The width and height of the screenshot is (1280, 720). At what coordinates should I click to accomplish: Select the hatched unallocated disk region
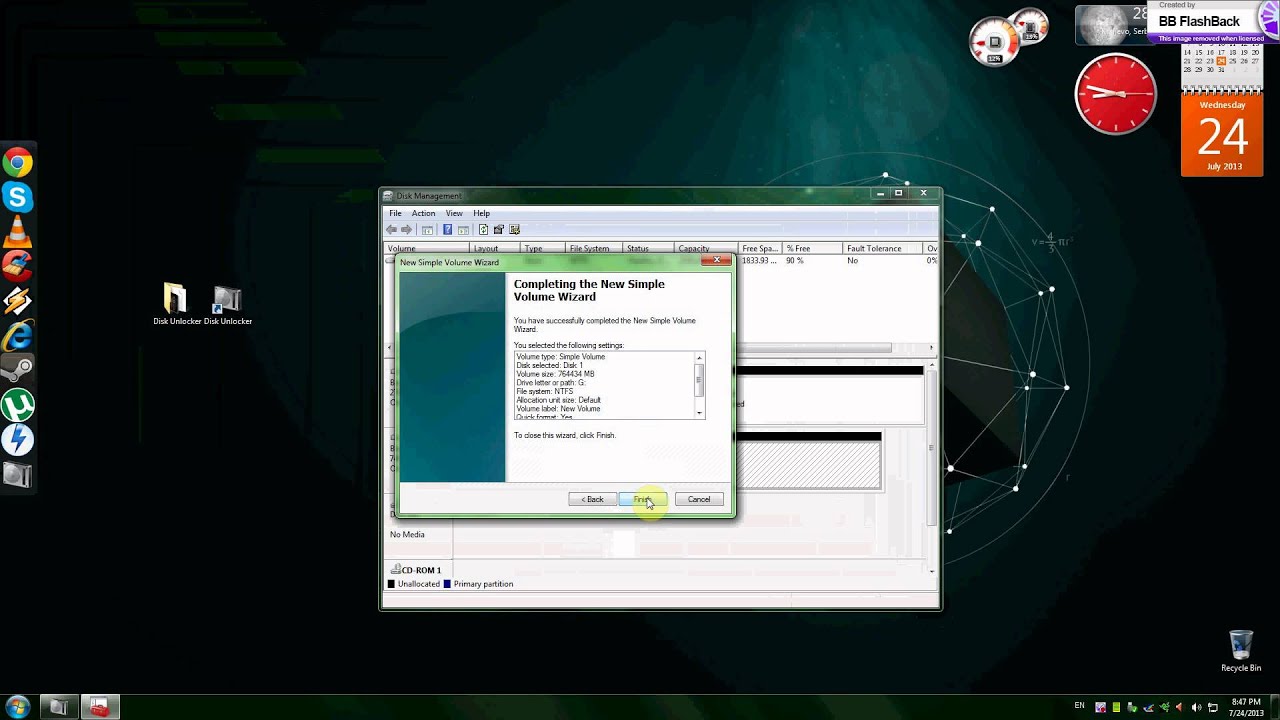[x=807, y=465]
